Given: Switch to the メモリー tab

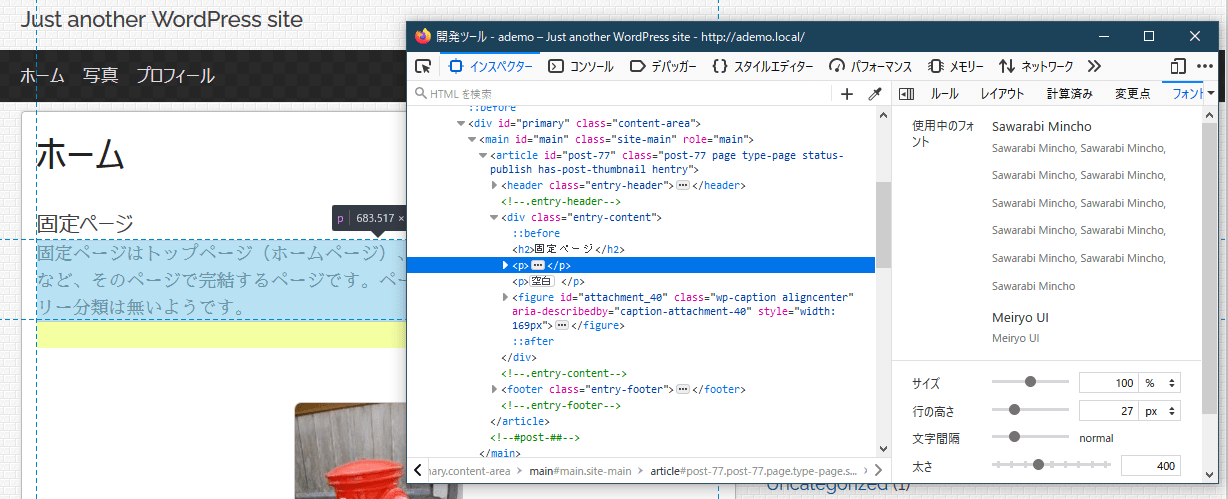Looking at the screenshot, I should point(956,66).
